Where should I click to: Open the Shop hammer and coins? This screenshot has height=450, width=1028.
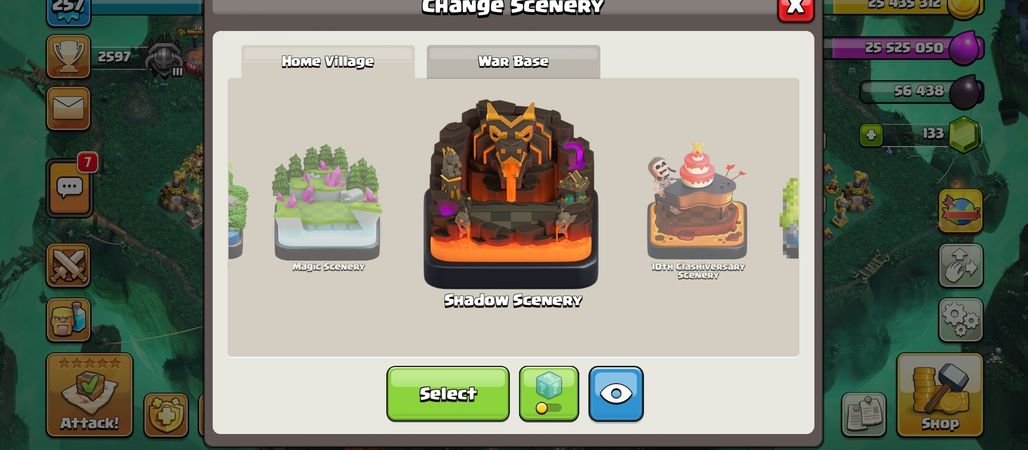point(939,395)
